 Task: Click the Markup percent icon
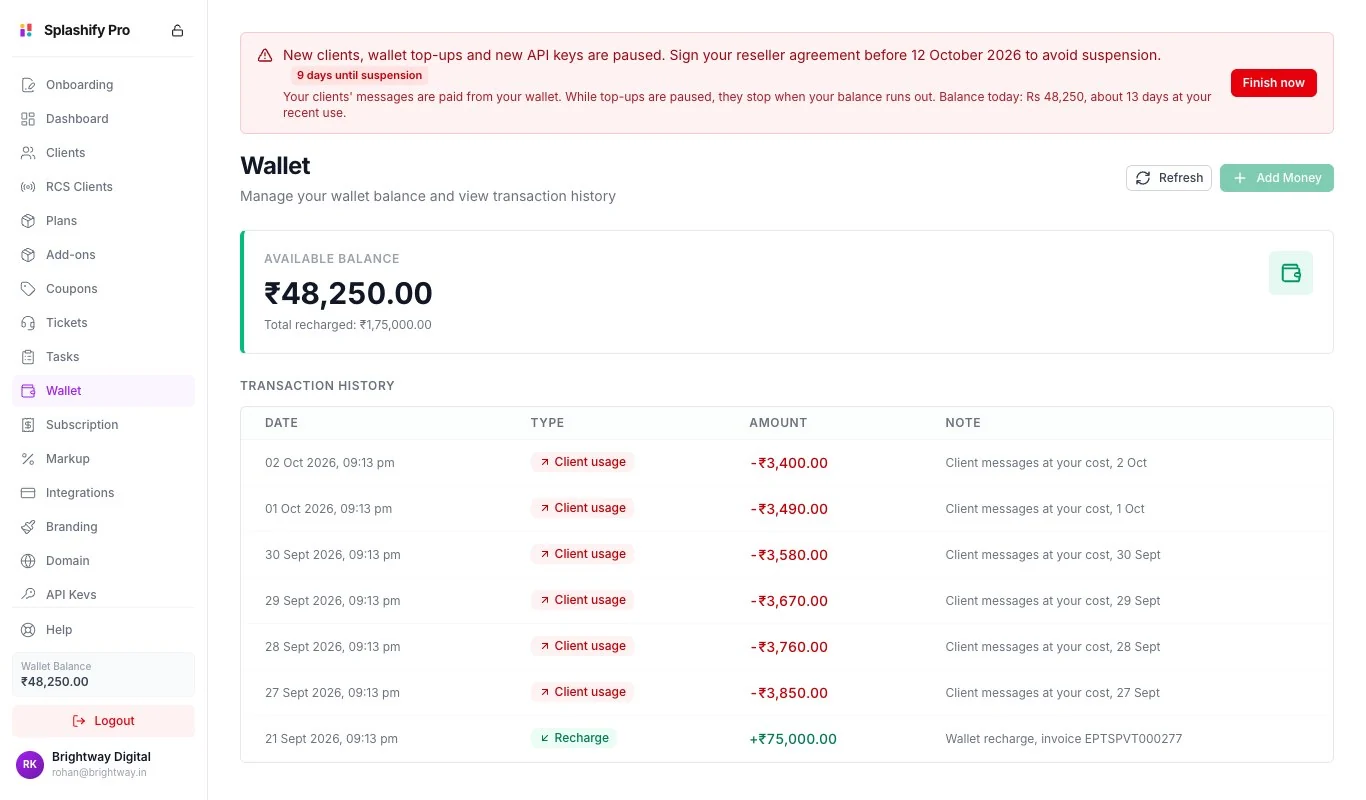point(28,459)
